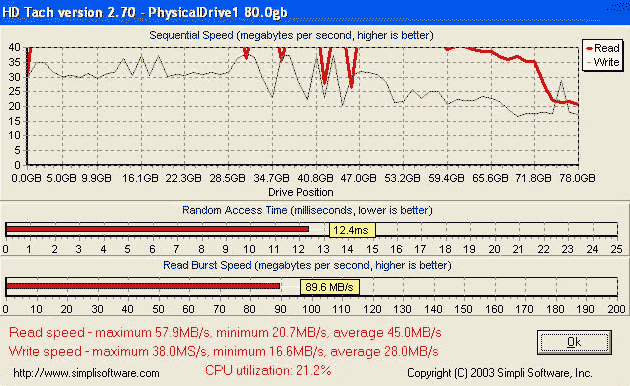This screenshot has width=630, height=386.
Task: Click the 16.1GB drive position label
Action: point(140,178)
